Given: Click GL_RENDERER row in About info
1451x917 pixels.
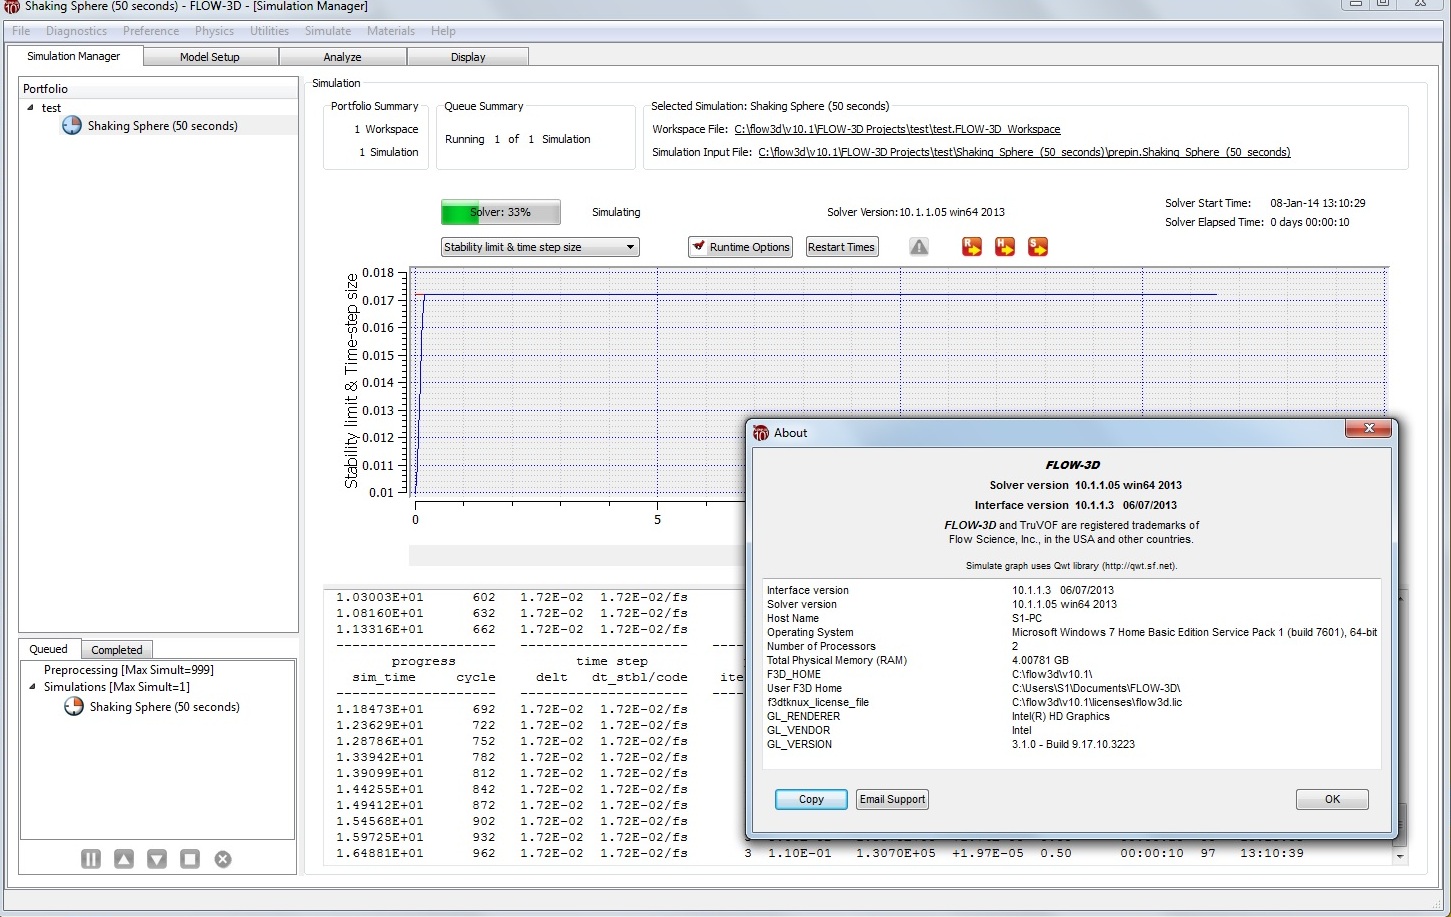Looking at the screenshot, I should click(1071, 716).
